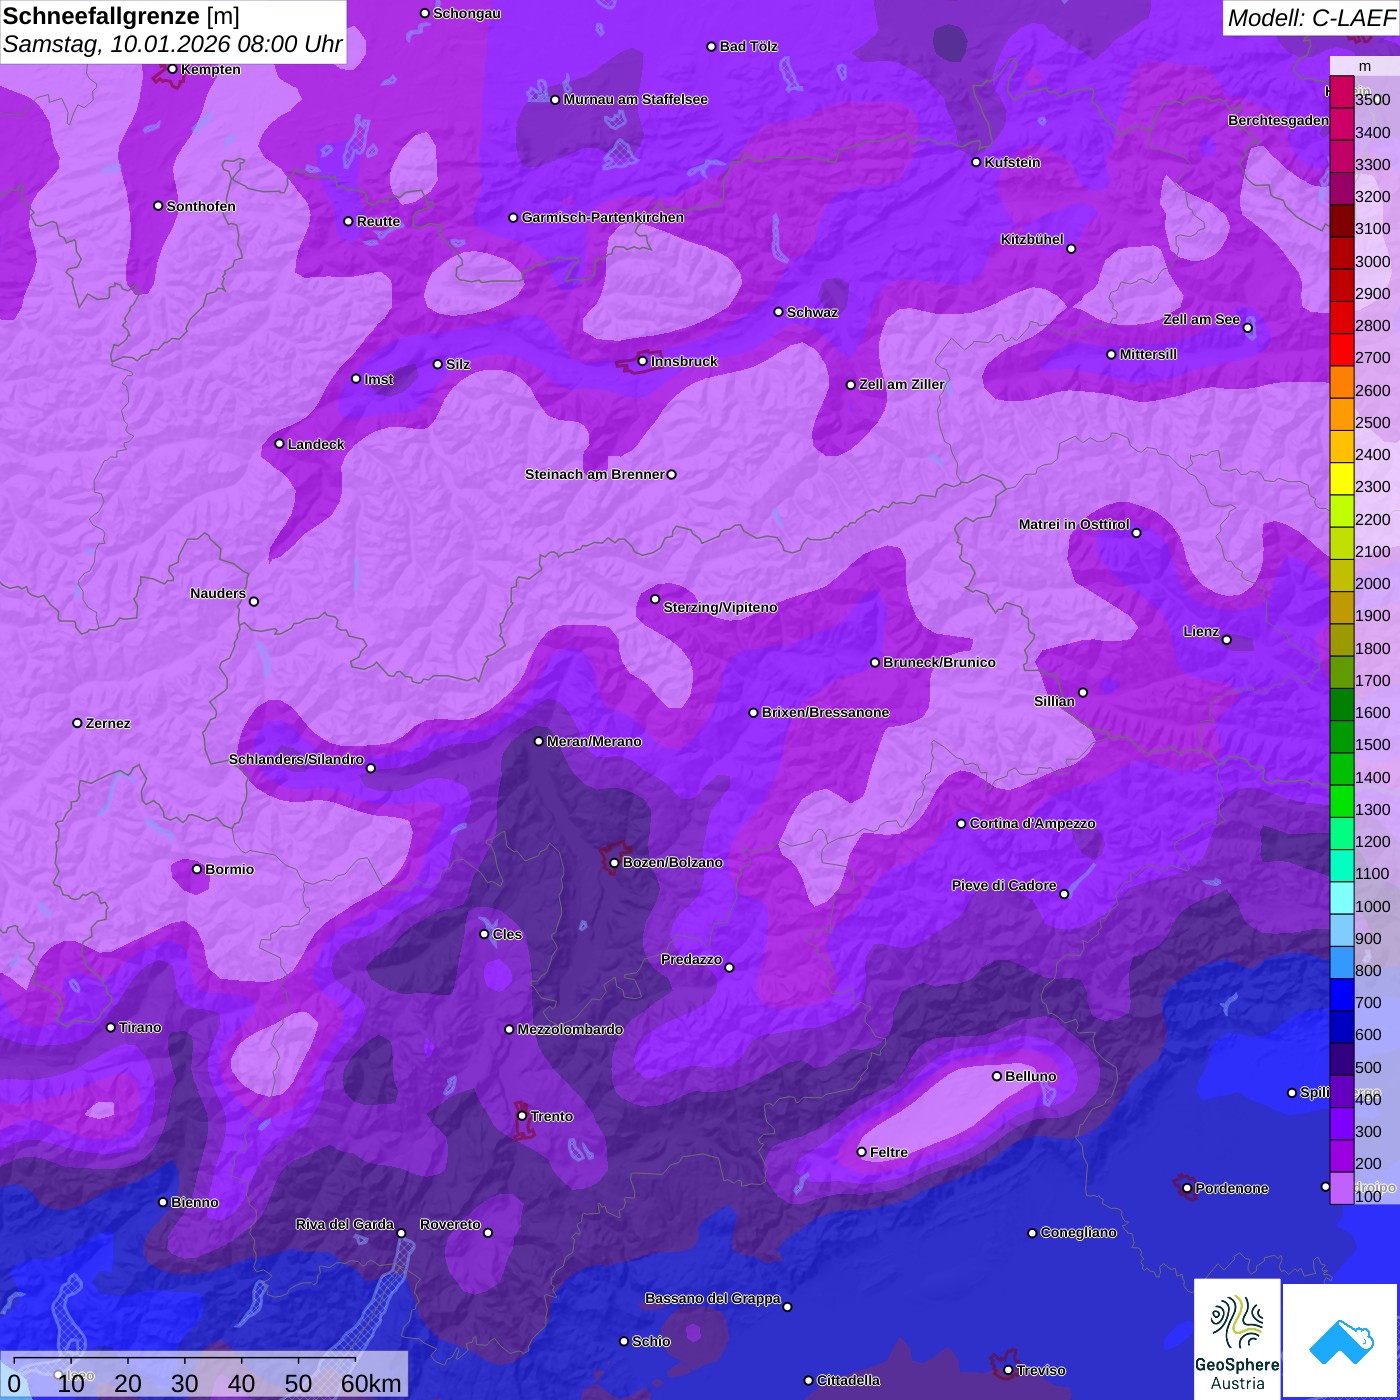The width and height of the screenshot is (1400, 1400).
Task: Click the Belluno city marker dot
Action: 996,1076
